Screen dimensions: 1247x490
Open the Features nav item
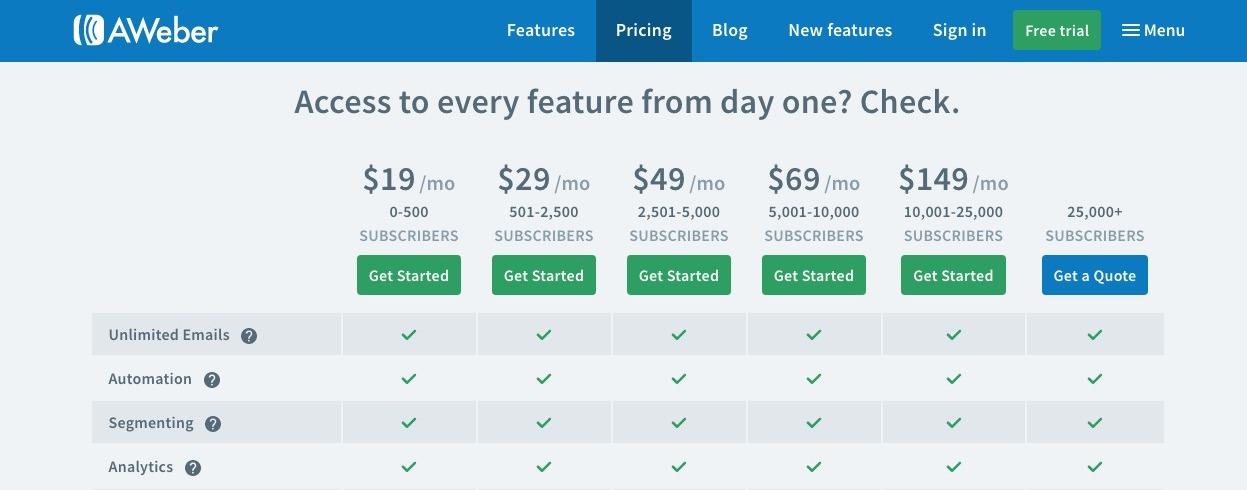[541, 31]
